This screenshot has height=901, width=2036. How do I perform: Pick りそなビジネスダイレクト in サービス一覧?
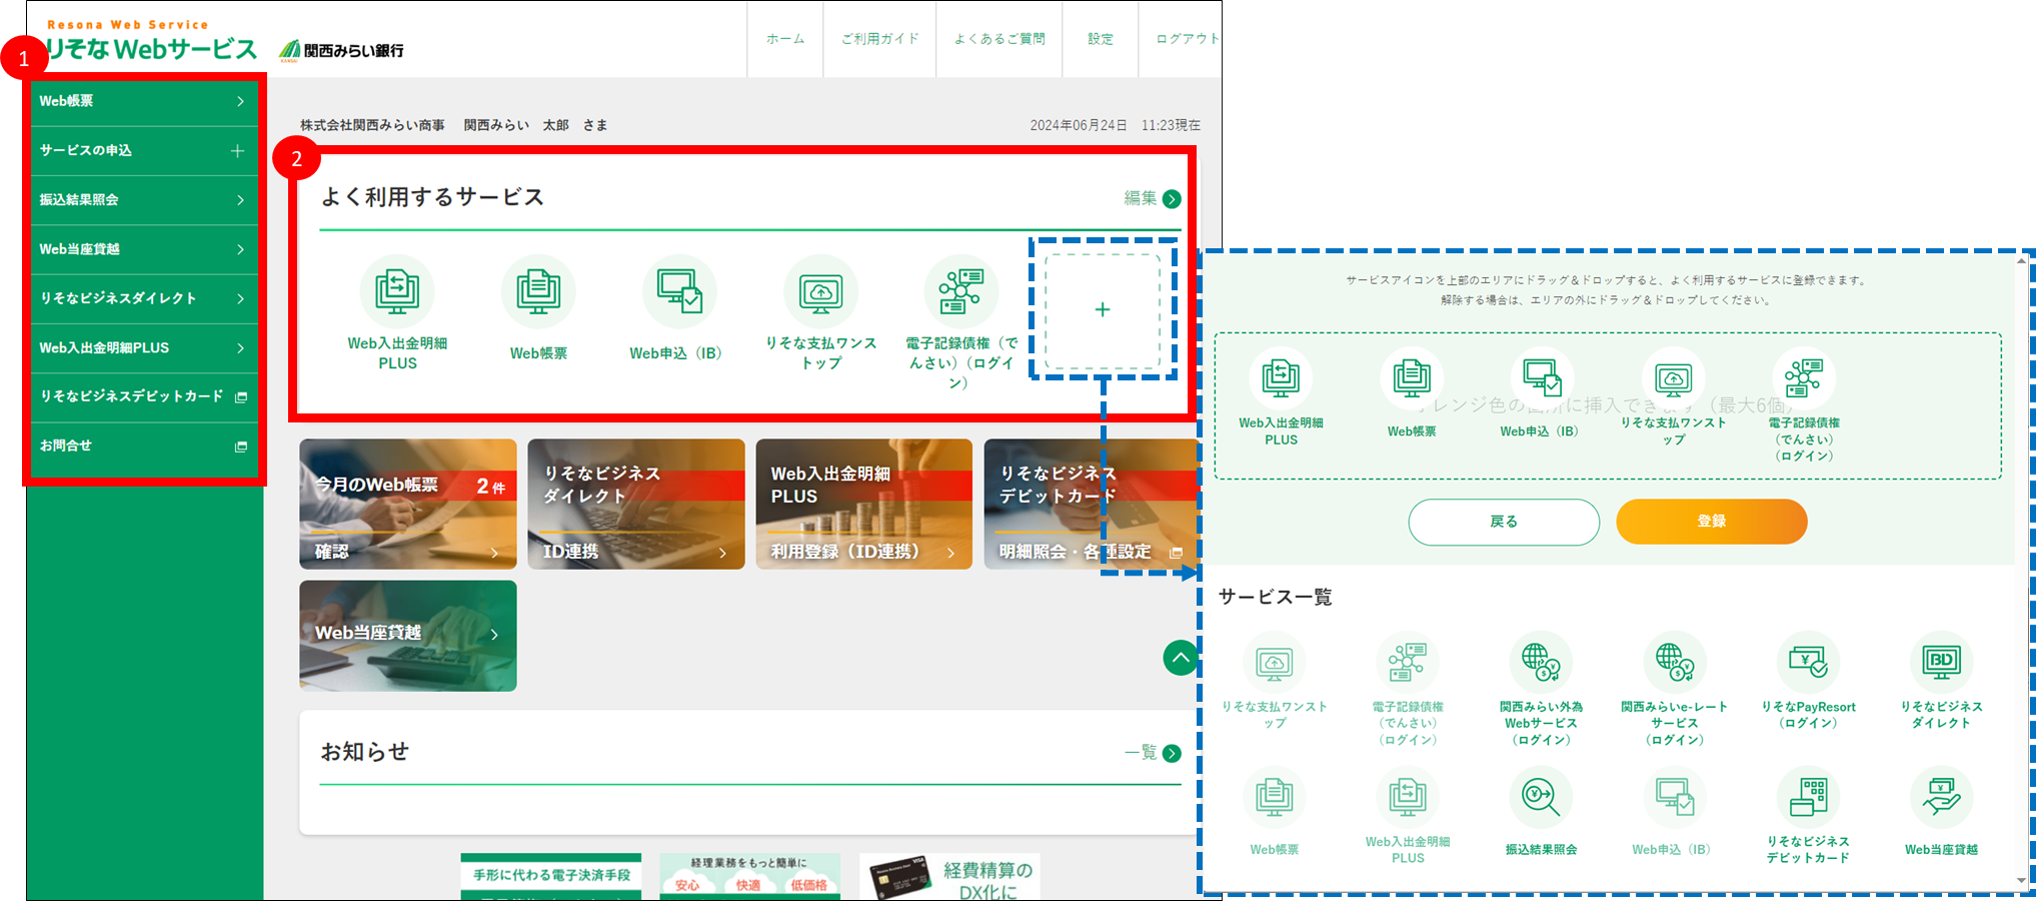pyautogui.click(x=1941, y=663)
